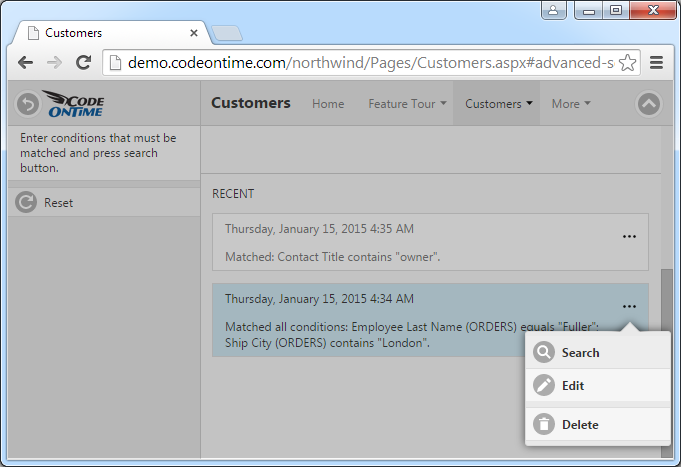The height and width of the screenshot is (467, 681).
Task: Click the Delete trash icon in popup
Action: (x=544, y=425)
